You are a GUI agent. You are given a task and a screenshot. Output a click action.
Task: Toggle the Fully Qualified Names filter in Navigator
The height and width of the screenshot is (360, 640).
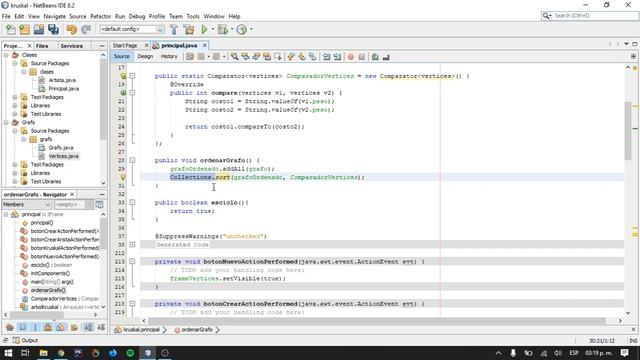(x=74, y=327)
